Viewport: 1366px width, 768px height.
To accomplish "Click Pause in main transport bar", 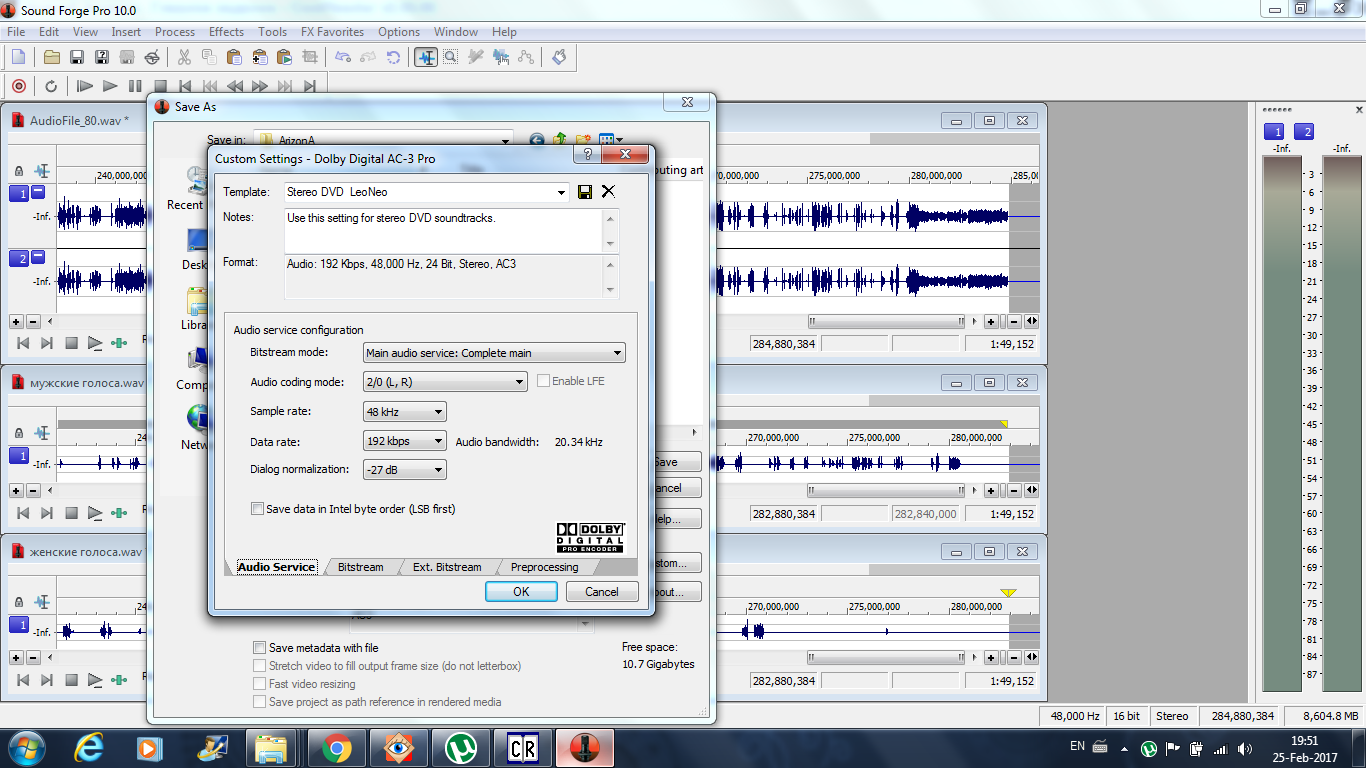I will pyautogui.click(x=135, y=86).
